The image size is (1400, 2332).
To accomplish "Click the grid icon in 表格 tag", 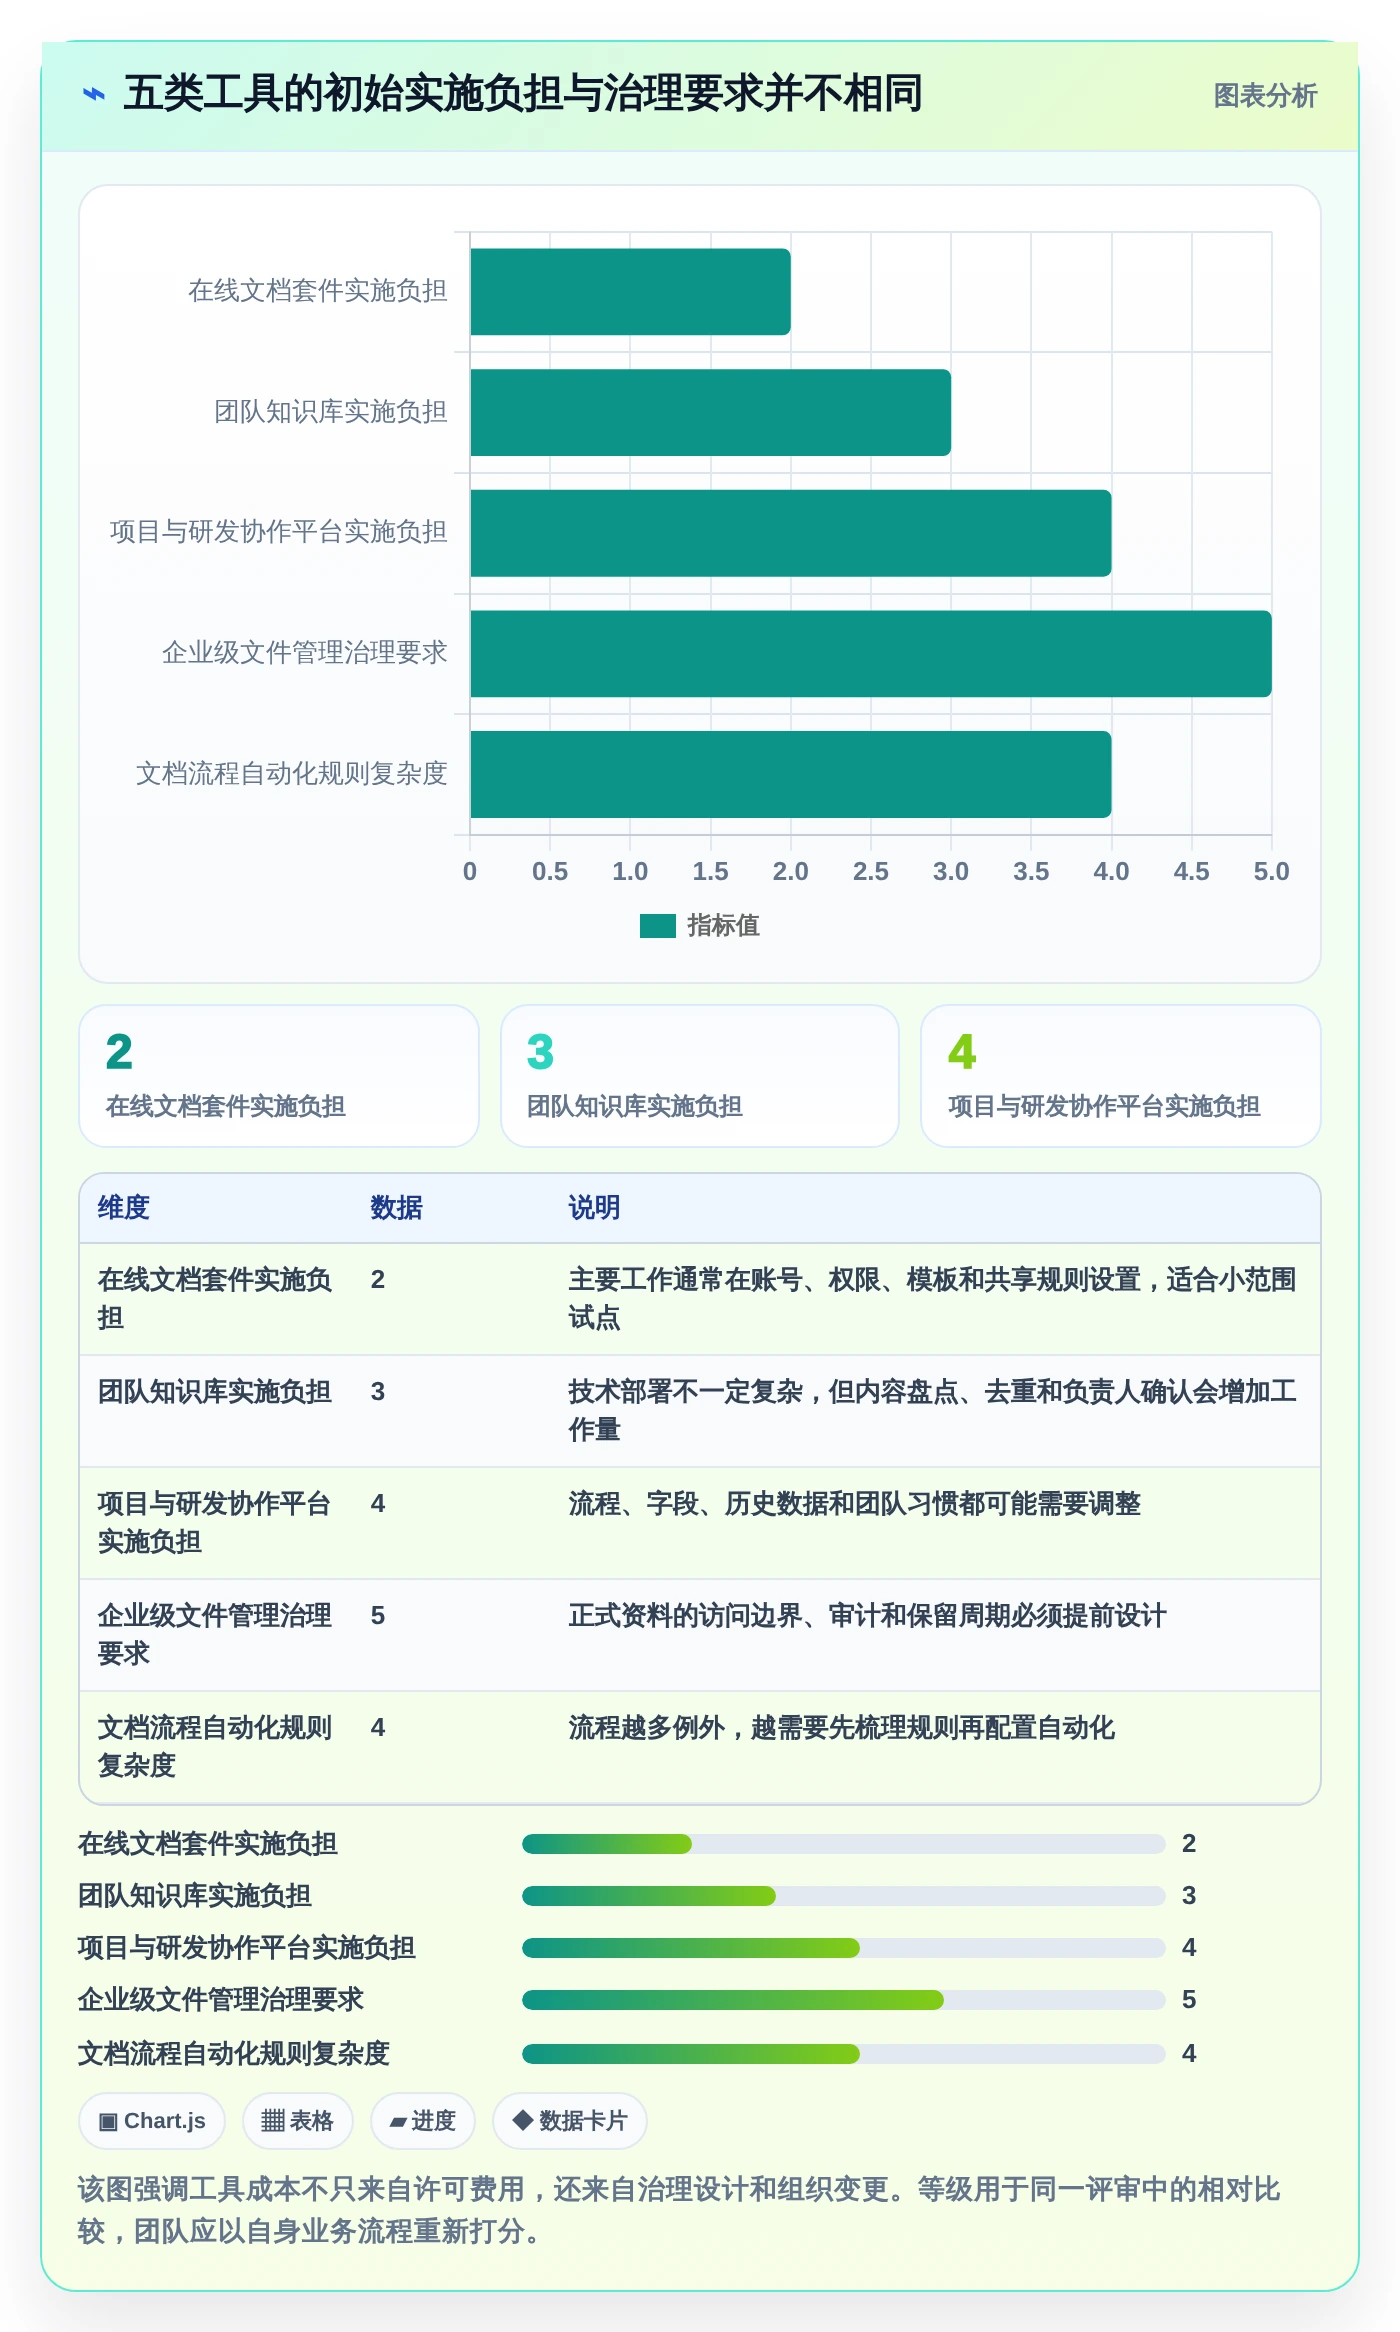I will click(x=273, y=2121).
